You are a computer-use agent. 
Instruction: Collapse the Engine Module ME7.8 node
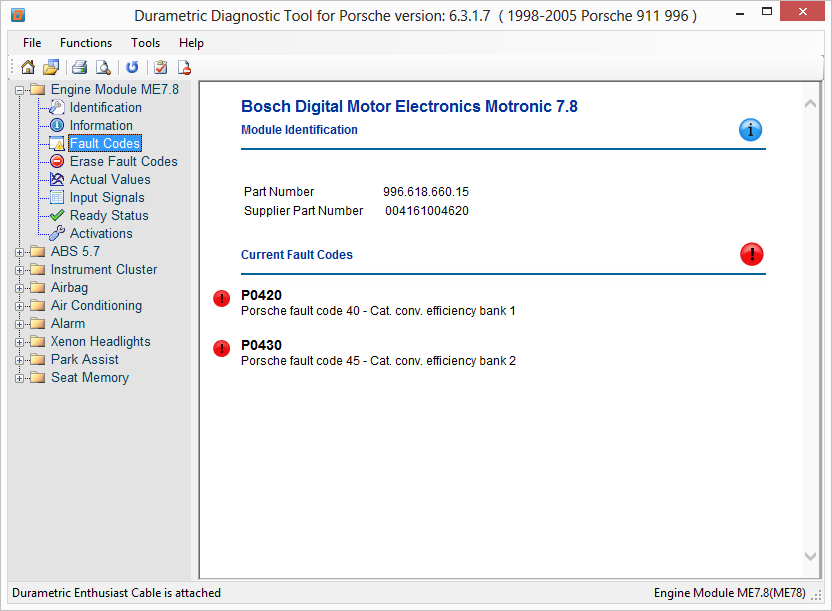pos(20,90)
